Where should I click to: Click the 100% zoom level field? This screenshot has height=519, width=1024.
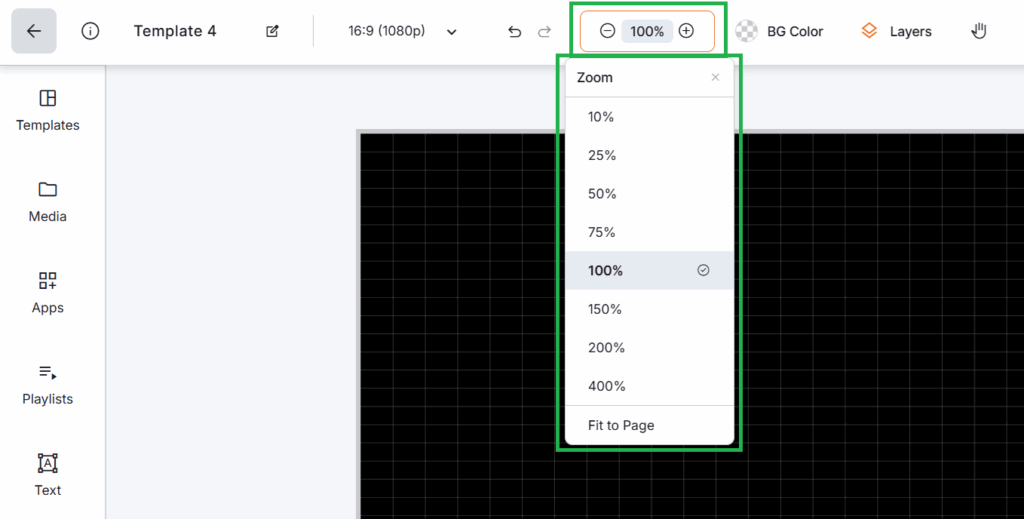[x=647, y=32]
